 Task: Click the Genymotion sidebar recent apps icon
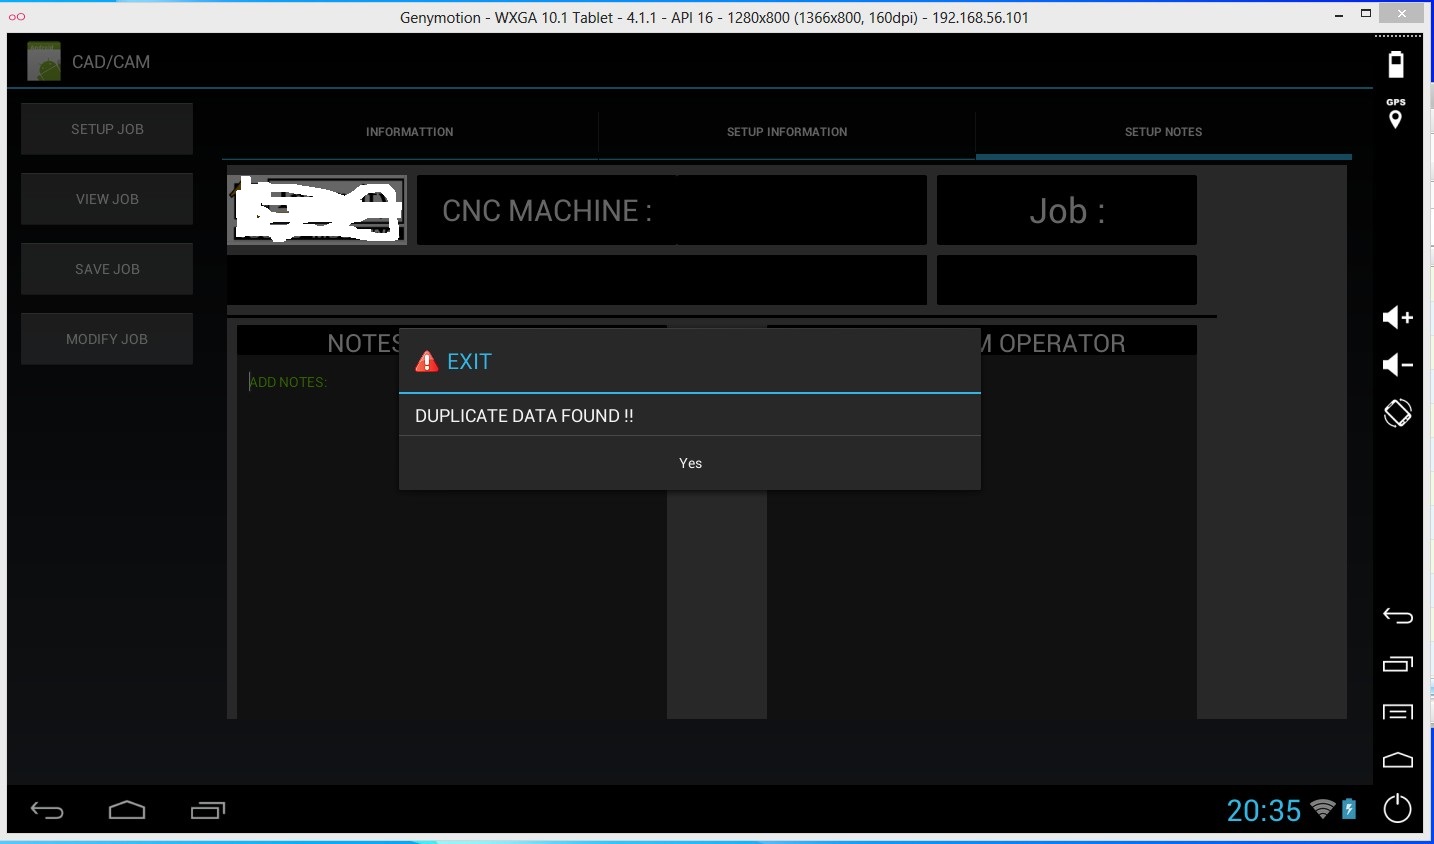coord(1397,663)
